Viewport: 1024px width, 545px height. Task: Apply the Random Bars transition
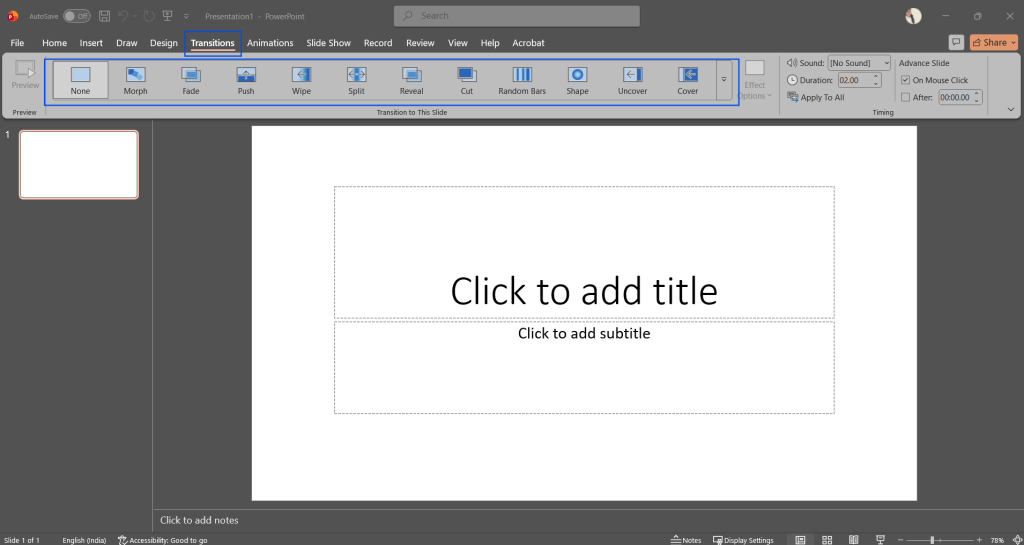[522, 80]
